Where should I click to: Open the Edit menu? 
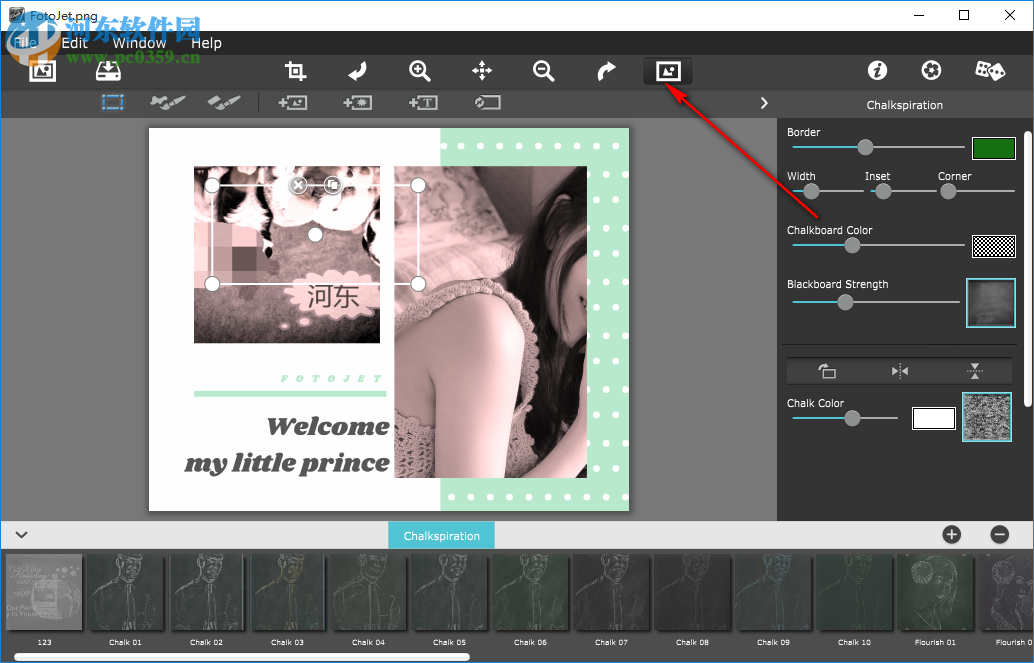click(x=75, y=43)
